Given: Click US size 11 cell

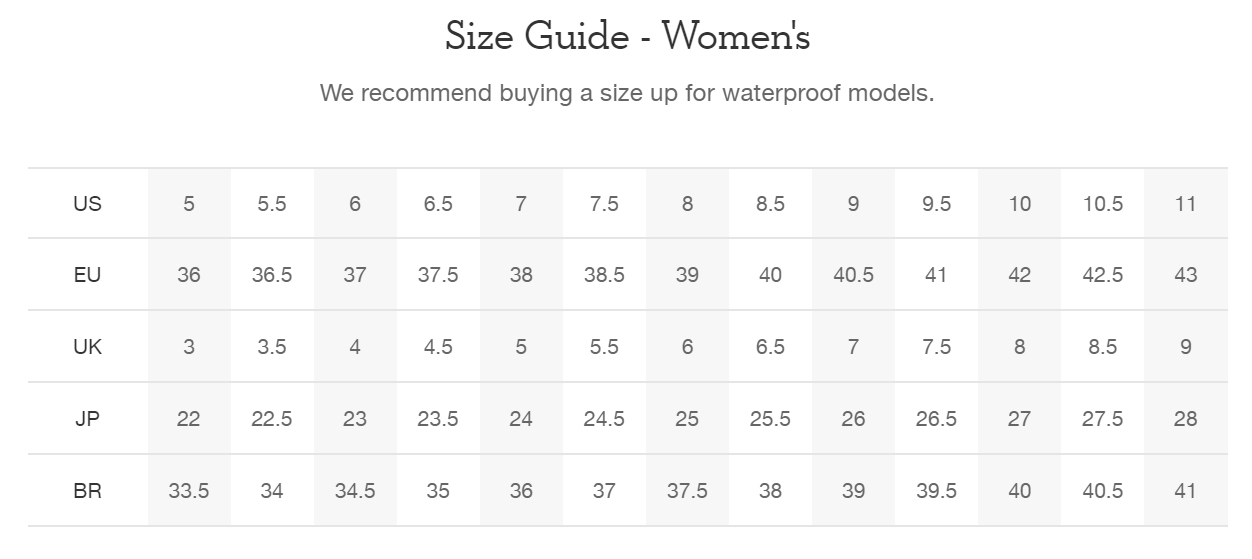Looking at the screenshot, I should click(x=1186, y=204).
